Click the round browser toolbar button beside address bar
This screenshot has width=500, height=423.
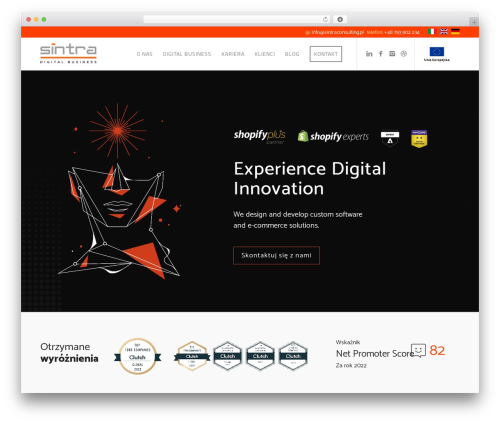pos(340,20)
